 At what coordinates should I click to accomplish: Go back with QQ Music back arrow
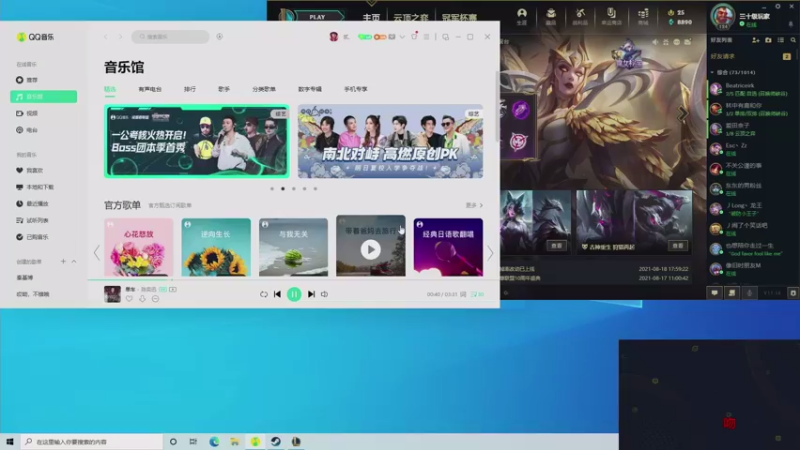[x=106, y=37]
